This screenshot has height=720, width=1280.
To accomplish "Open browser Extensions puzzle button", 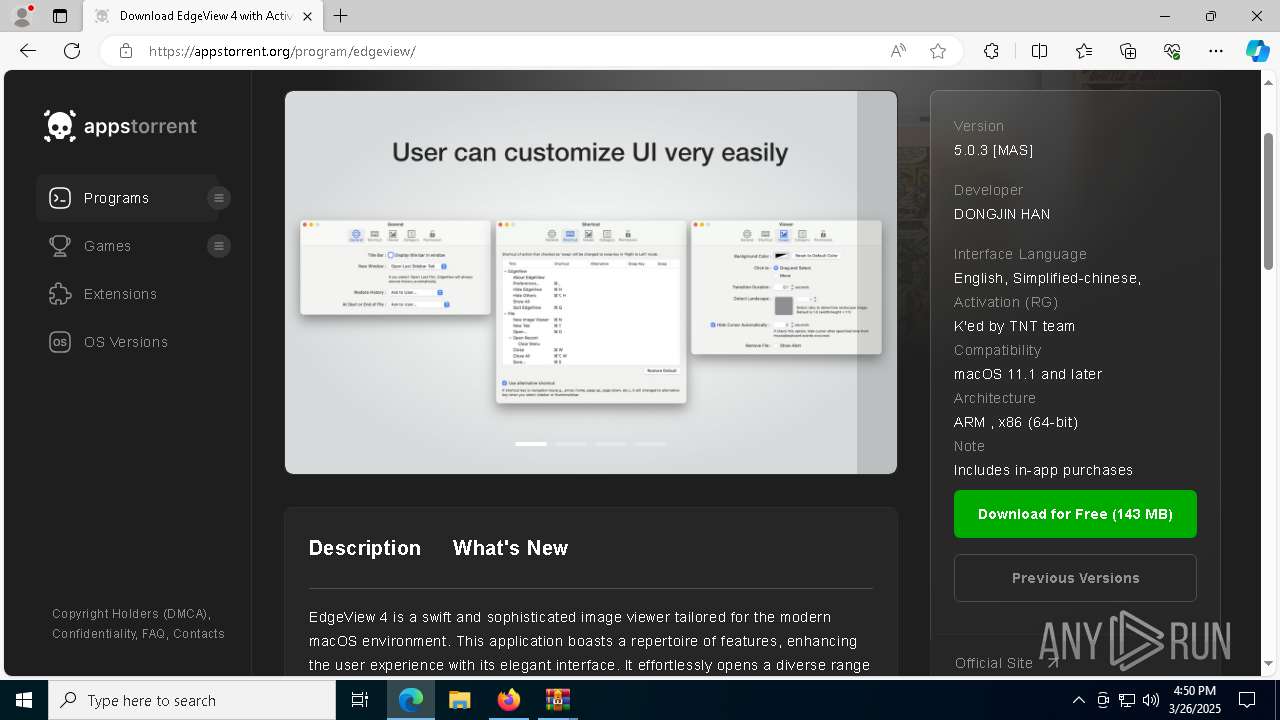I will [x=991, y=51].
